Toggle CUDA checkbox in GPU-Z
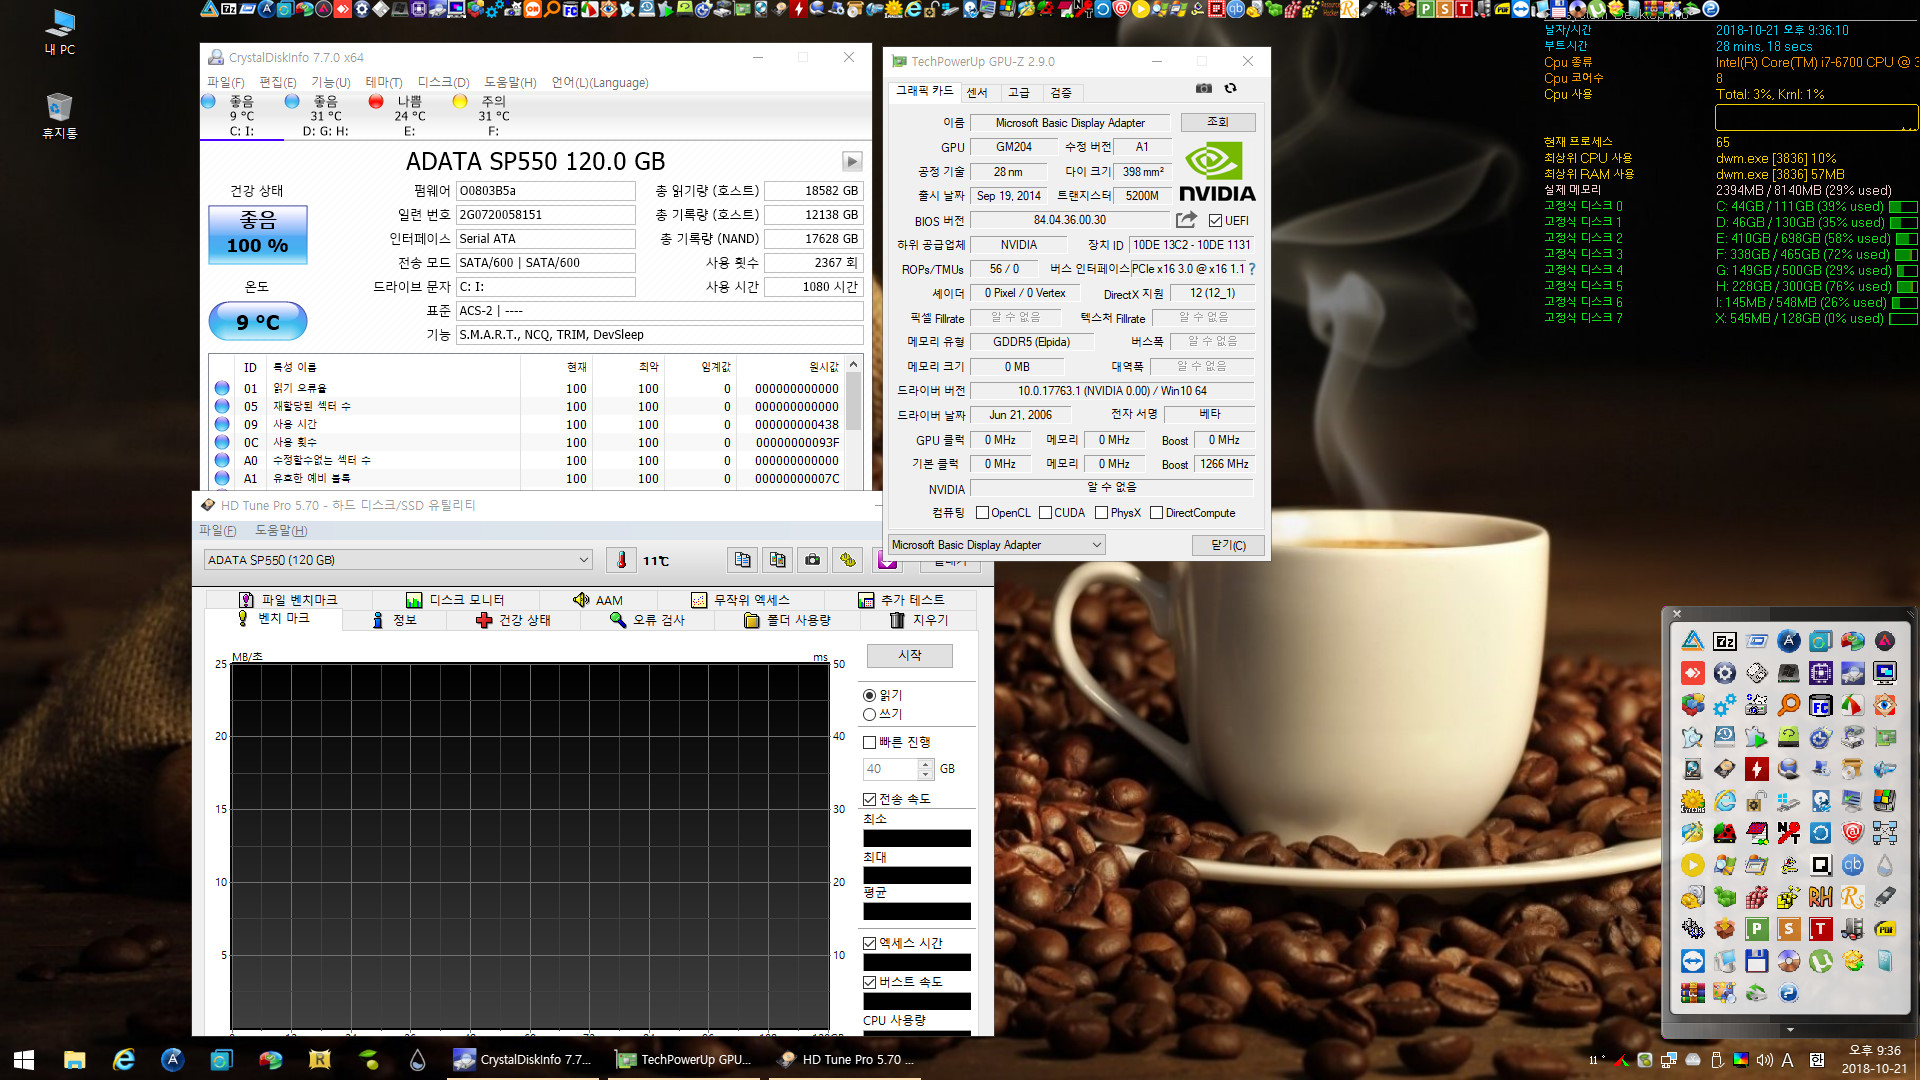The height and width of the screenshot is (1080, 1920). (x=1045, y=513)
